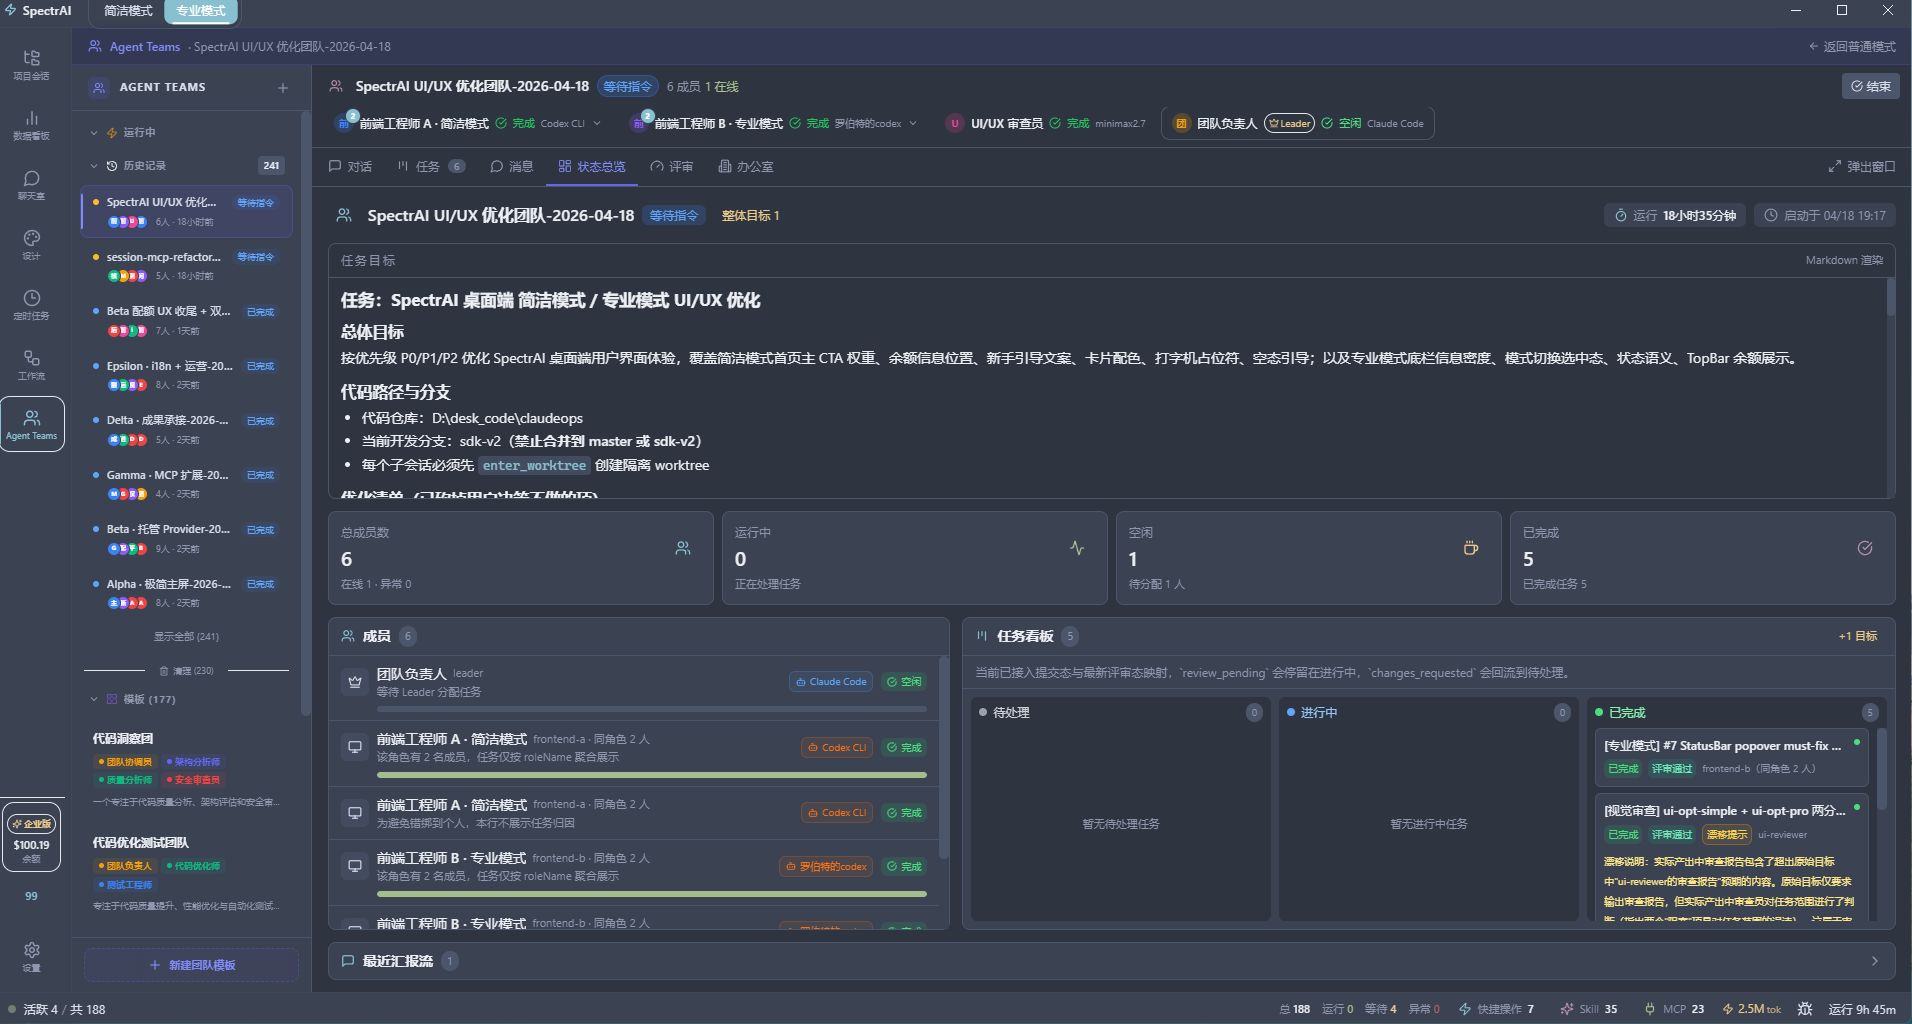The height and width of the screenshot is (1024, 1912).
Task: Open the 工作流 workflow icon
Action: pos(31,364)
